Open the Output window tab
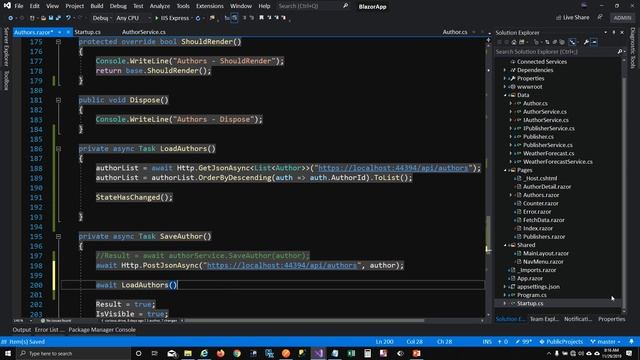Viewport: 640px width, 360px height. (x=22, y=330)
